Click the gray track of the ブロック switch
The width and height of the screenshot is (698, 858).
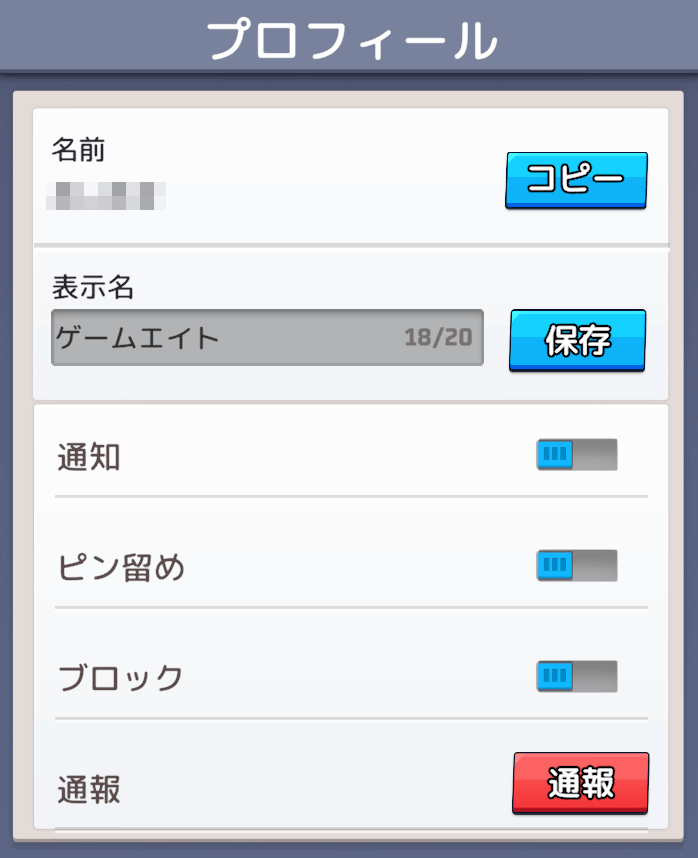pyautogui.click(x=595, y=675)
